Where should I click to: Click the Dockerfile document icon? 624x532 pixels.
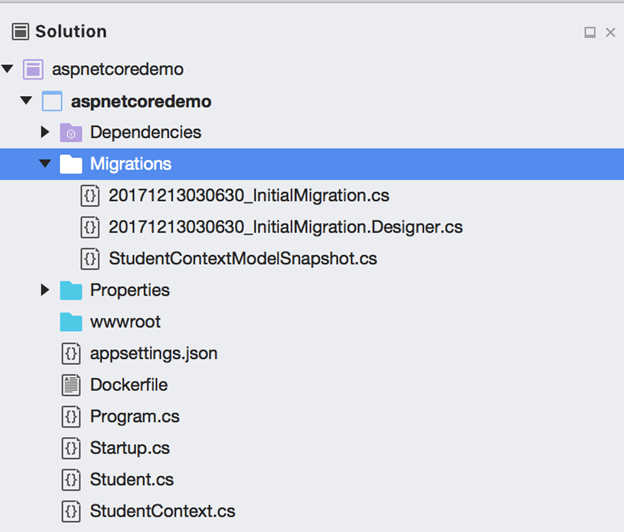pyautogui.click(x=70, y=385)
